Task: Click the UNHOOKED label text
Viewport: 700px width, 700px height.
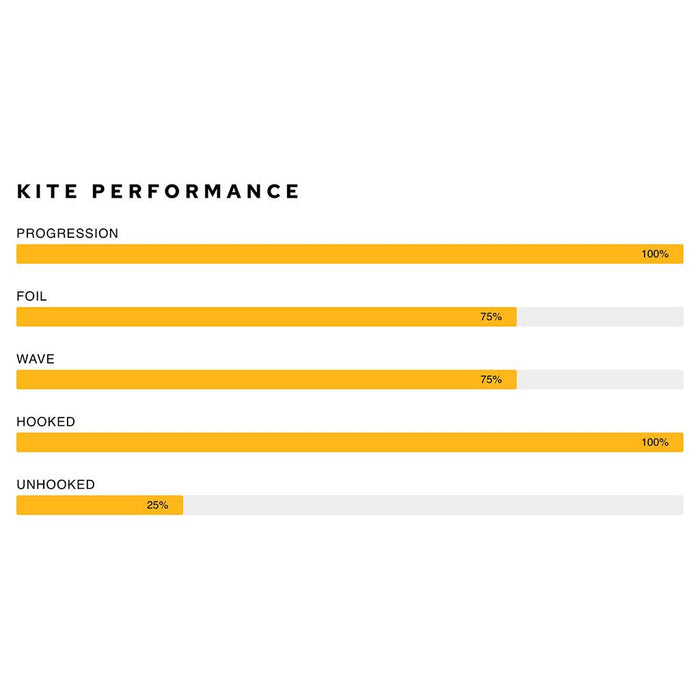Action: (x=56, y=485)
